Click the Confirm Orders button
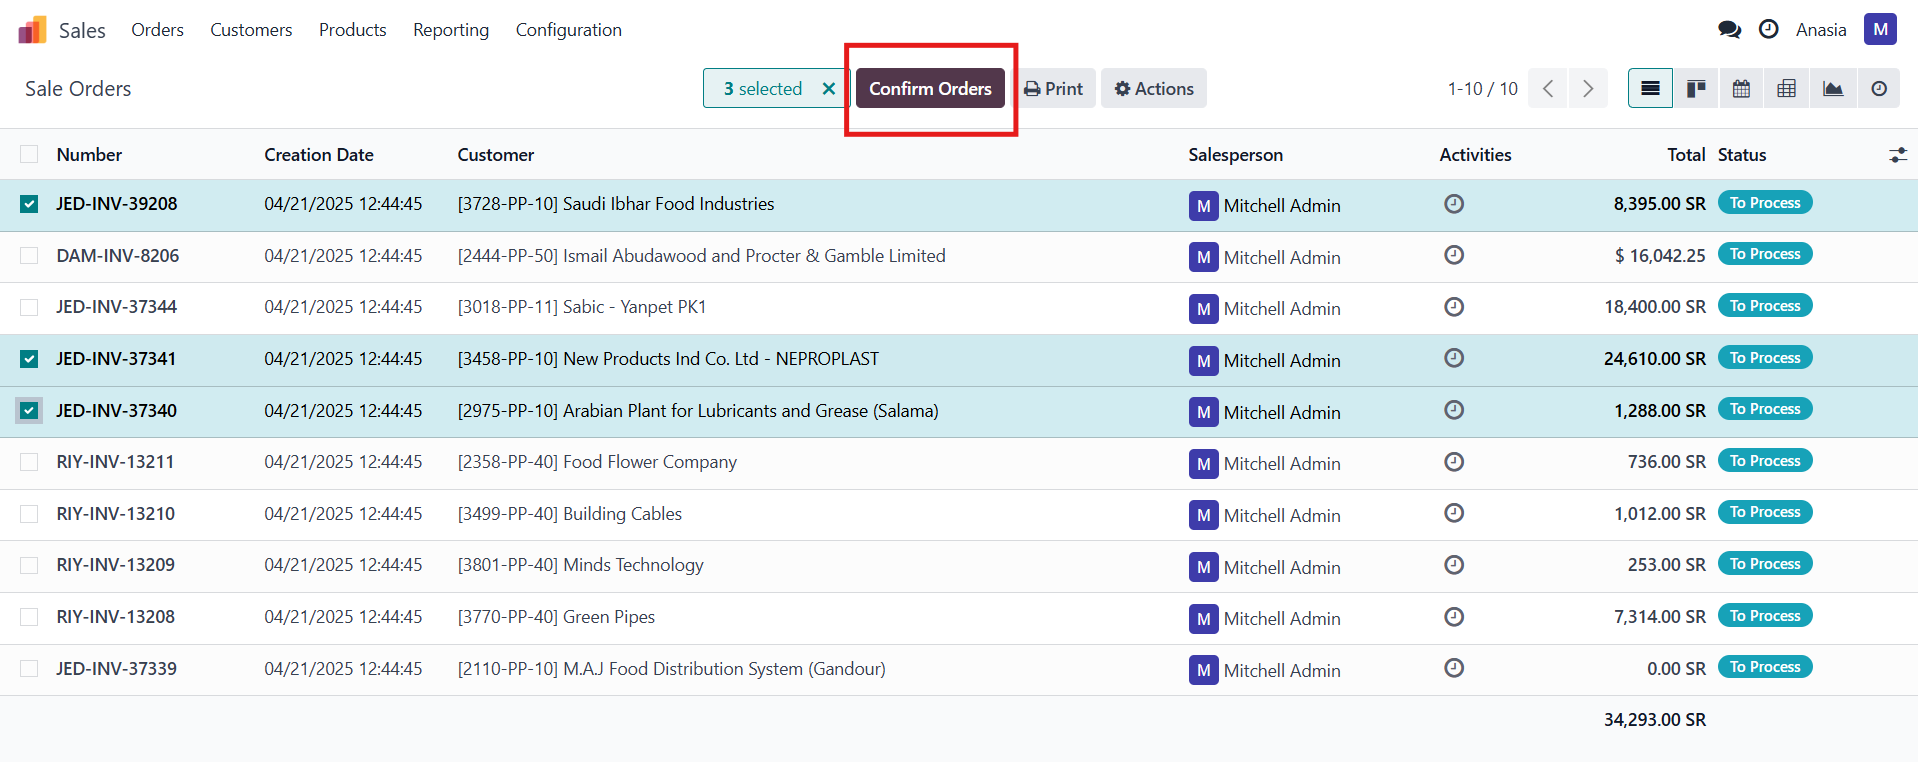This screenshot has height=762, width=1918. (x=930, y=89)
